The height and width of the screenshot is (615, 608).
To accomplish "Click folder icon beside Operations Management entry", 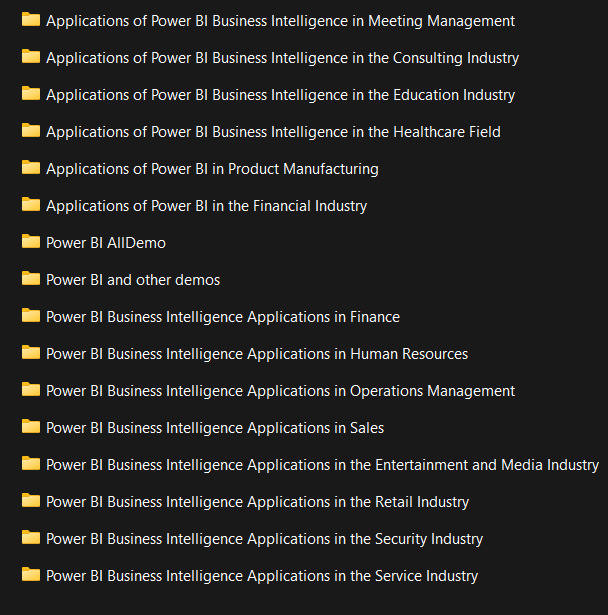I will point(31,389).
